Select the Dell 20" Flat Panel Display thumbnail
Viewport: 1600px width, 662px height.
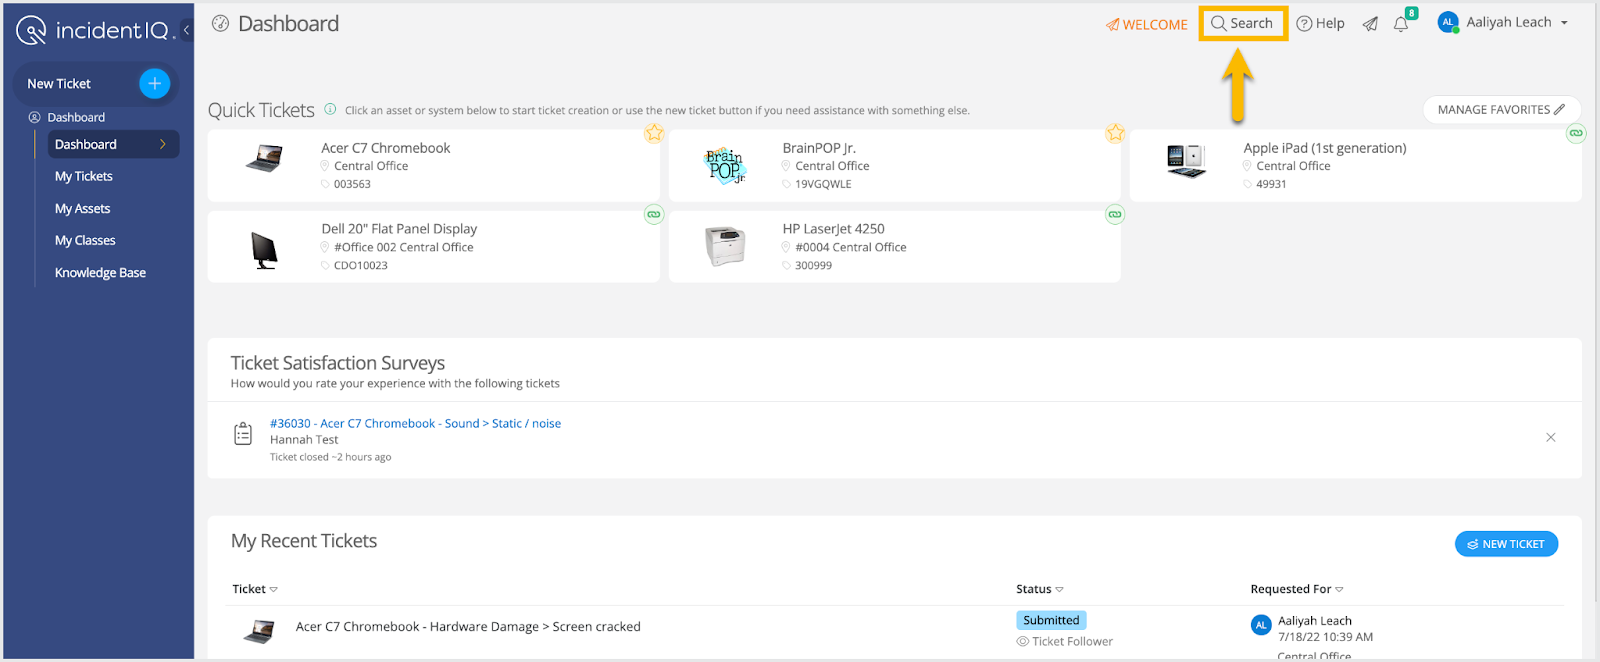264,250
